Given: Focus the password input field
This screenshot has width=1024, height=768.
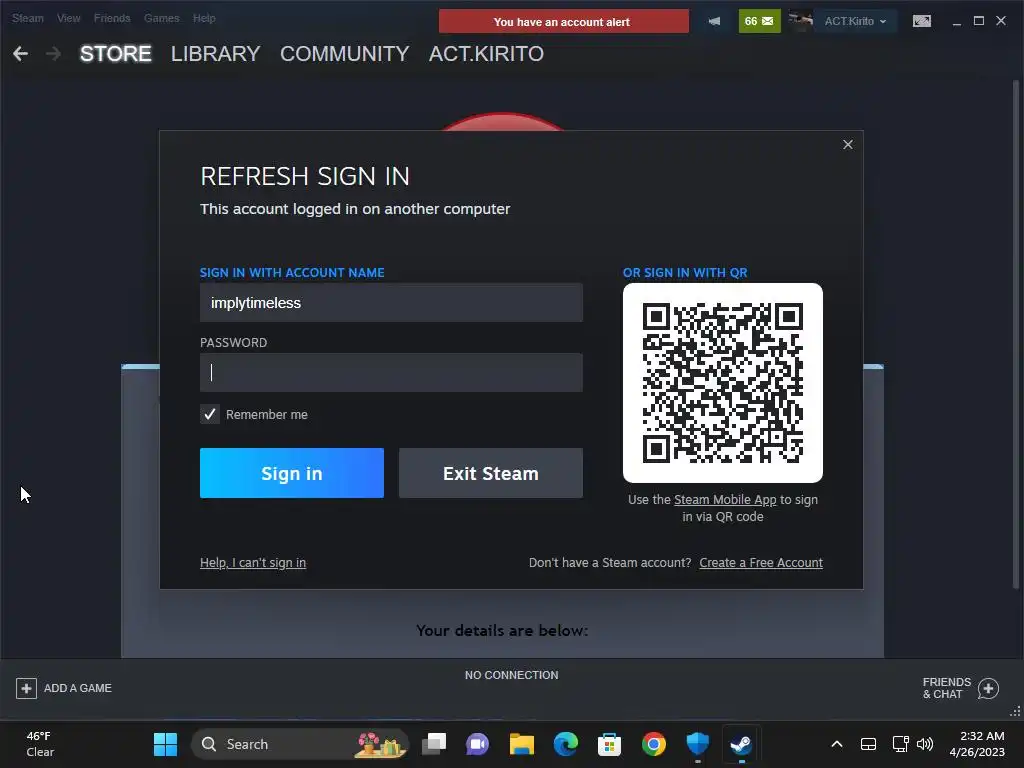Looking at the screenshot, I should coord(391,372).
